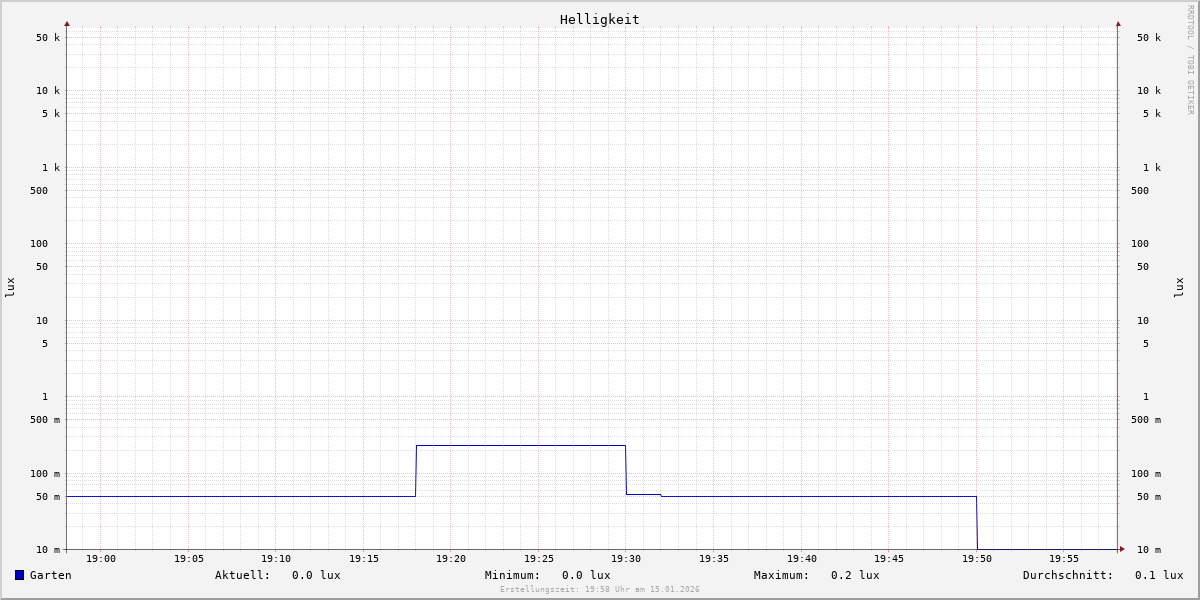Click the 19:55 time axis label
1200x600 pixels.
(x=1064, y=559)
